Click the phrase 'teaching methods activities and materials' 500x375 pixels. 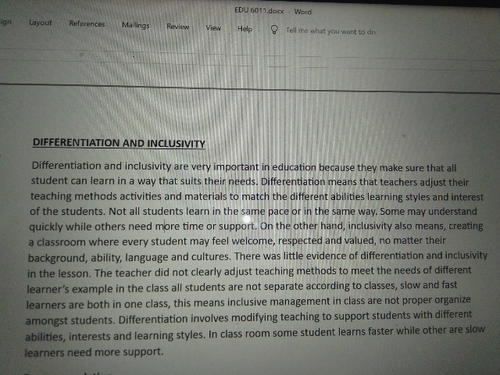pos(129,196)
